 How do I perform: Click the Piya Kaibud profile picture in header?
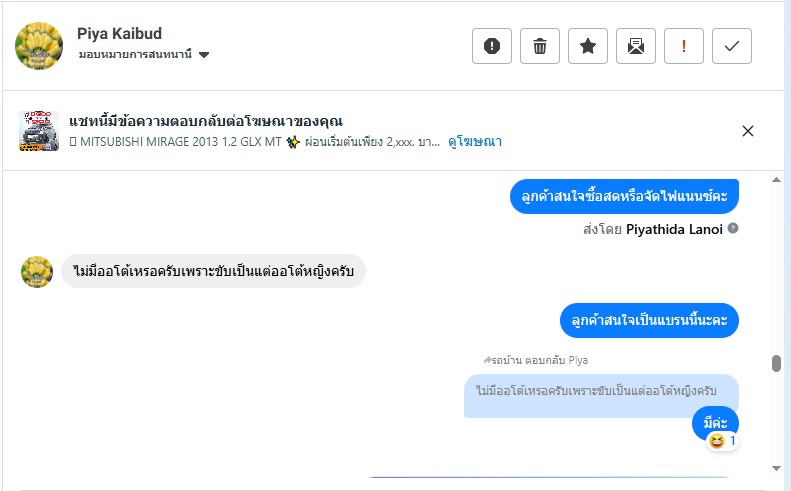tap(40, 46)
